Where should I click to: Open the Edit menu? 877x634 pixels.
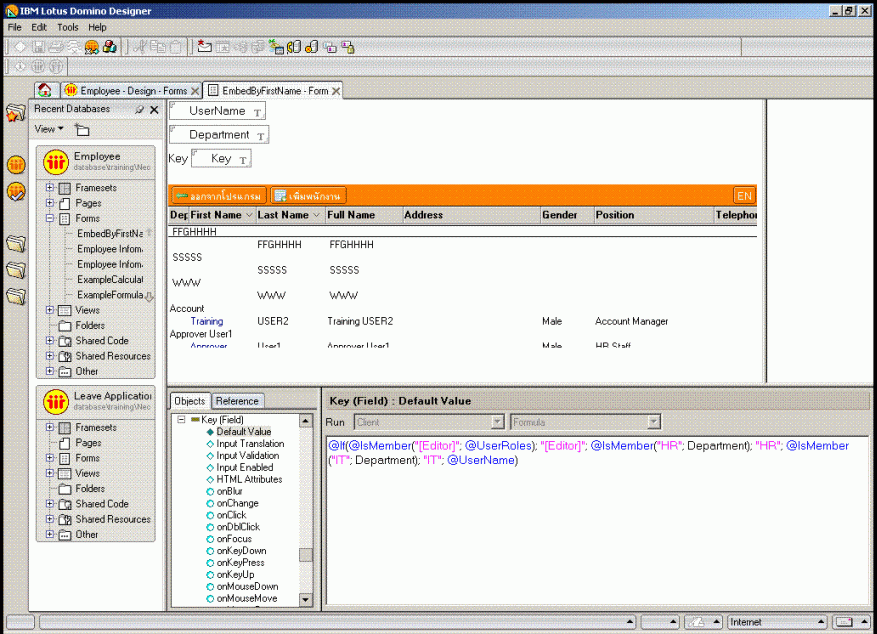point(39,27)
